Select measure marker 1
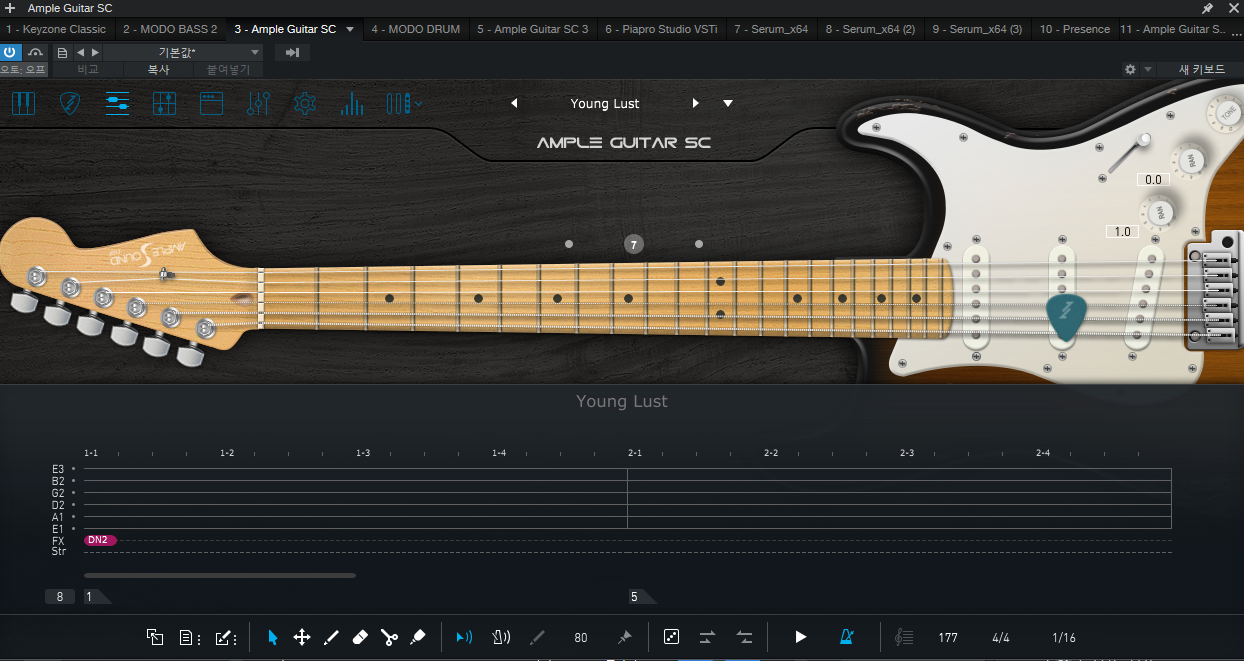Image resolution: width=1244 pixels, height=661 pixels. [96, 597]
